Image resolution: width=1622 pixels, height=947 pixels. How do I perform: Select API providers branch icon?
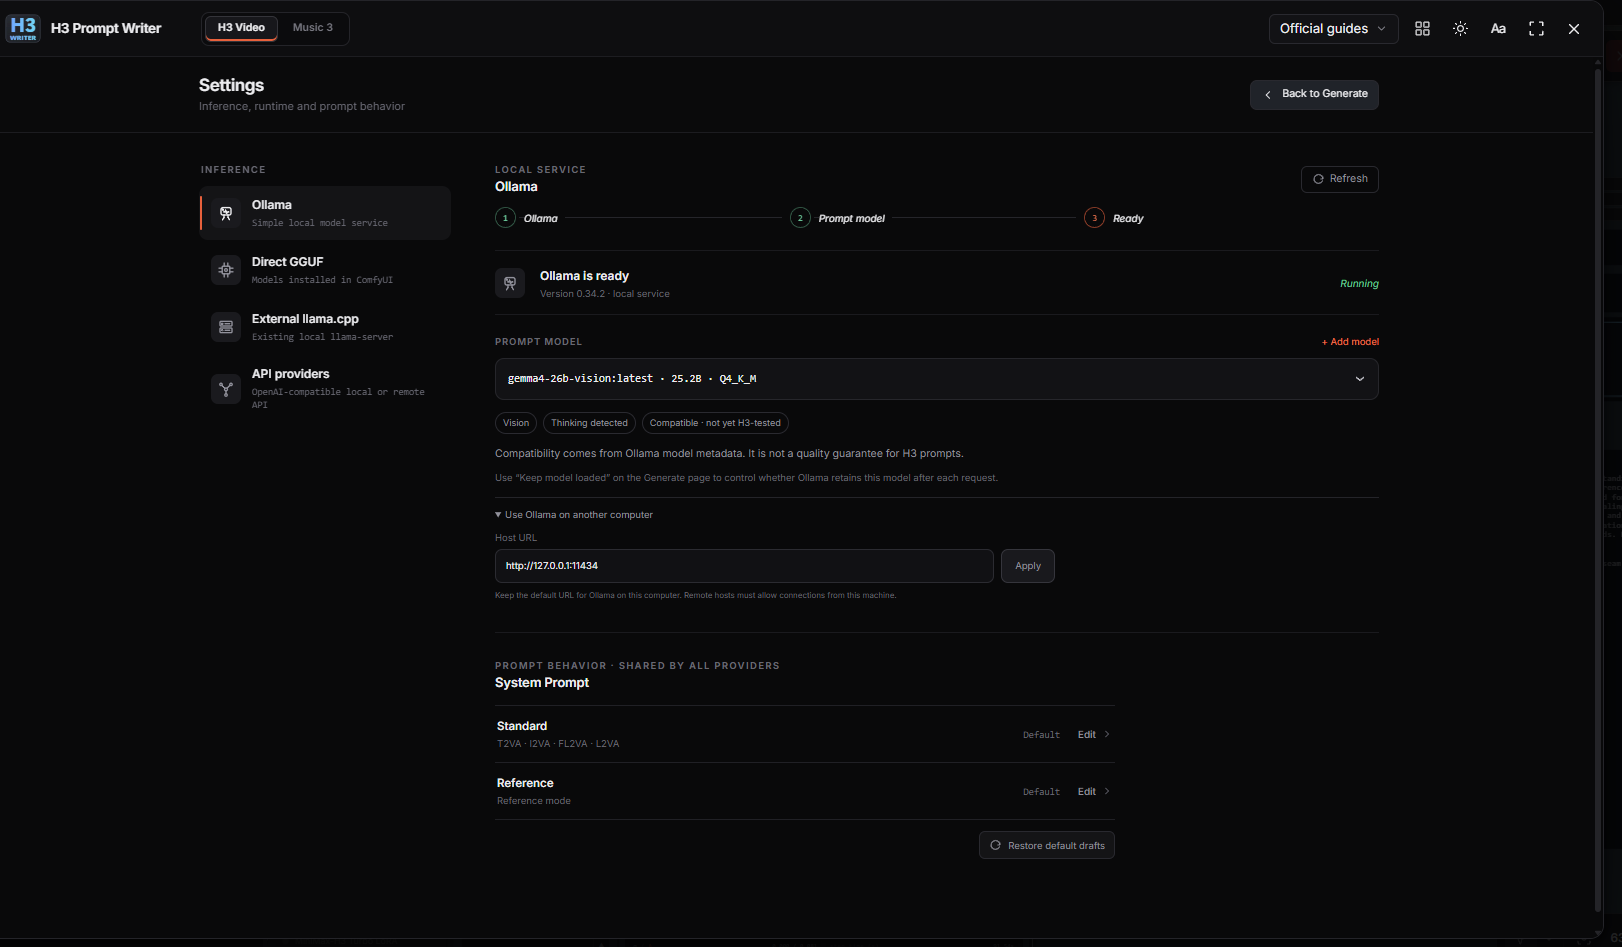coord(226,389)
